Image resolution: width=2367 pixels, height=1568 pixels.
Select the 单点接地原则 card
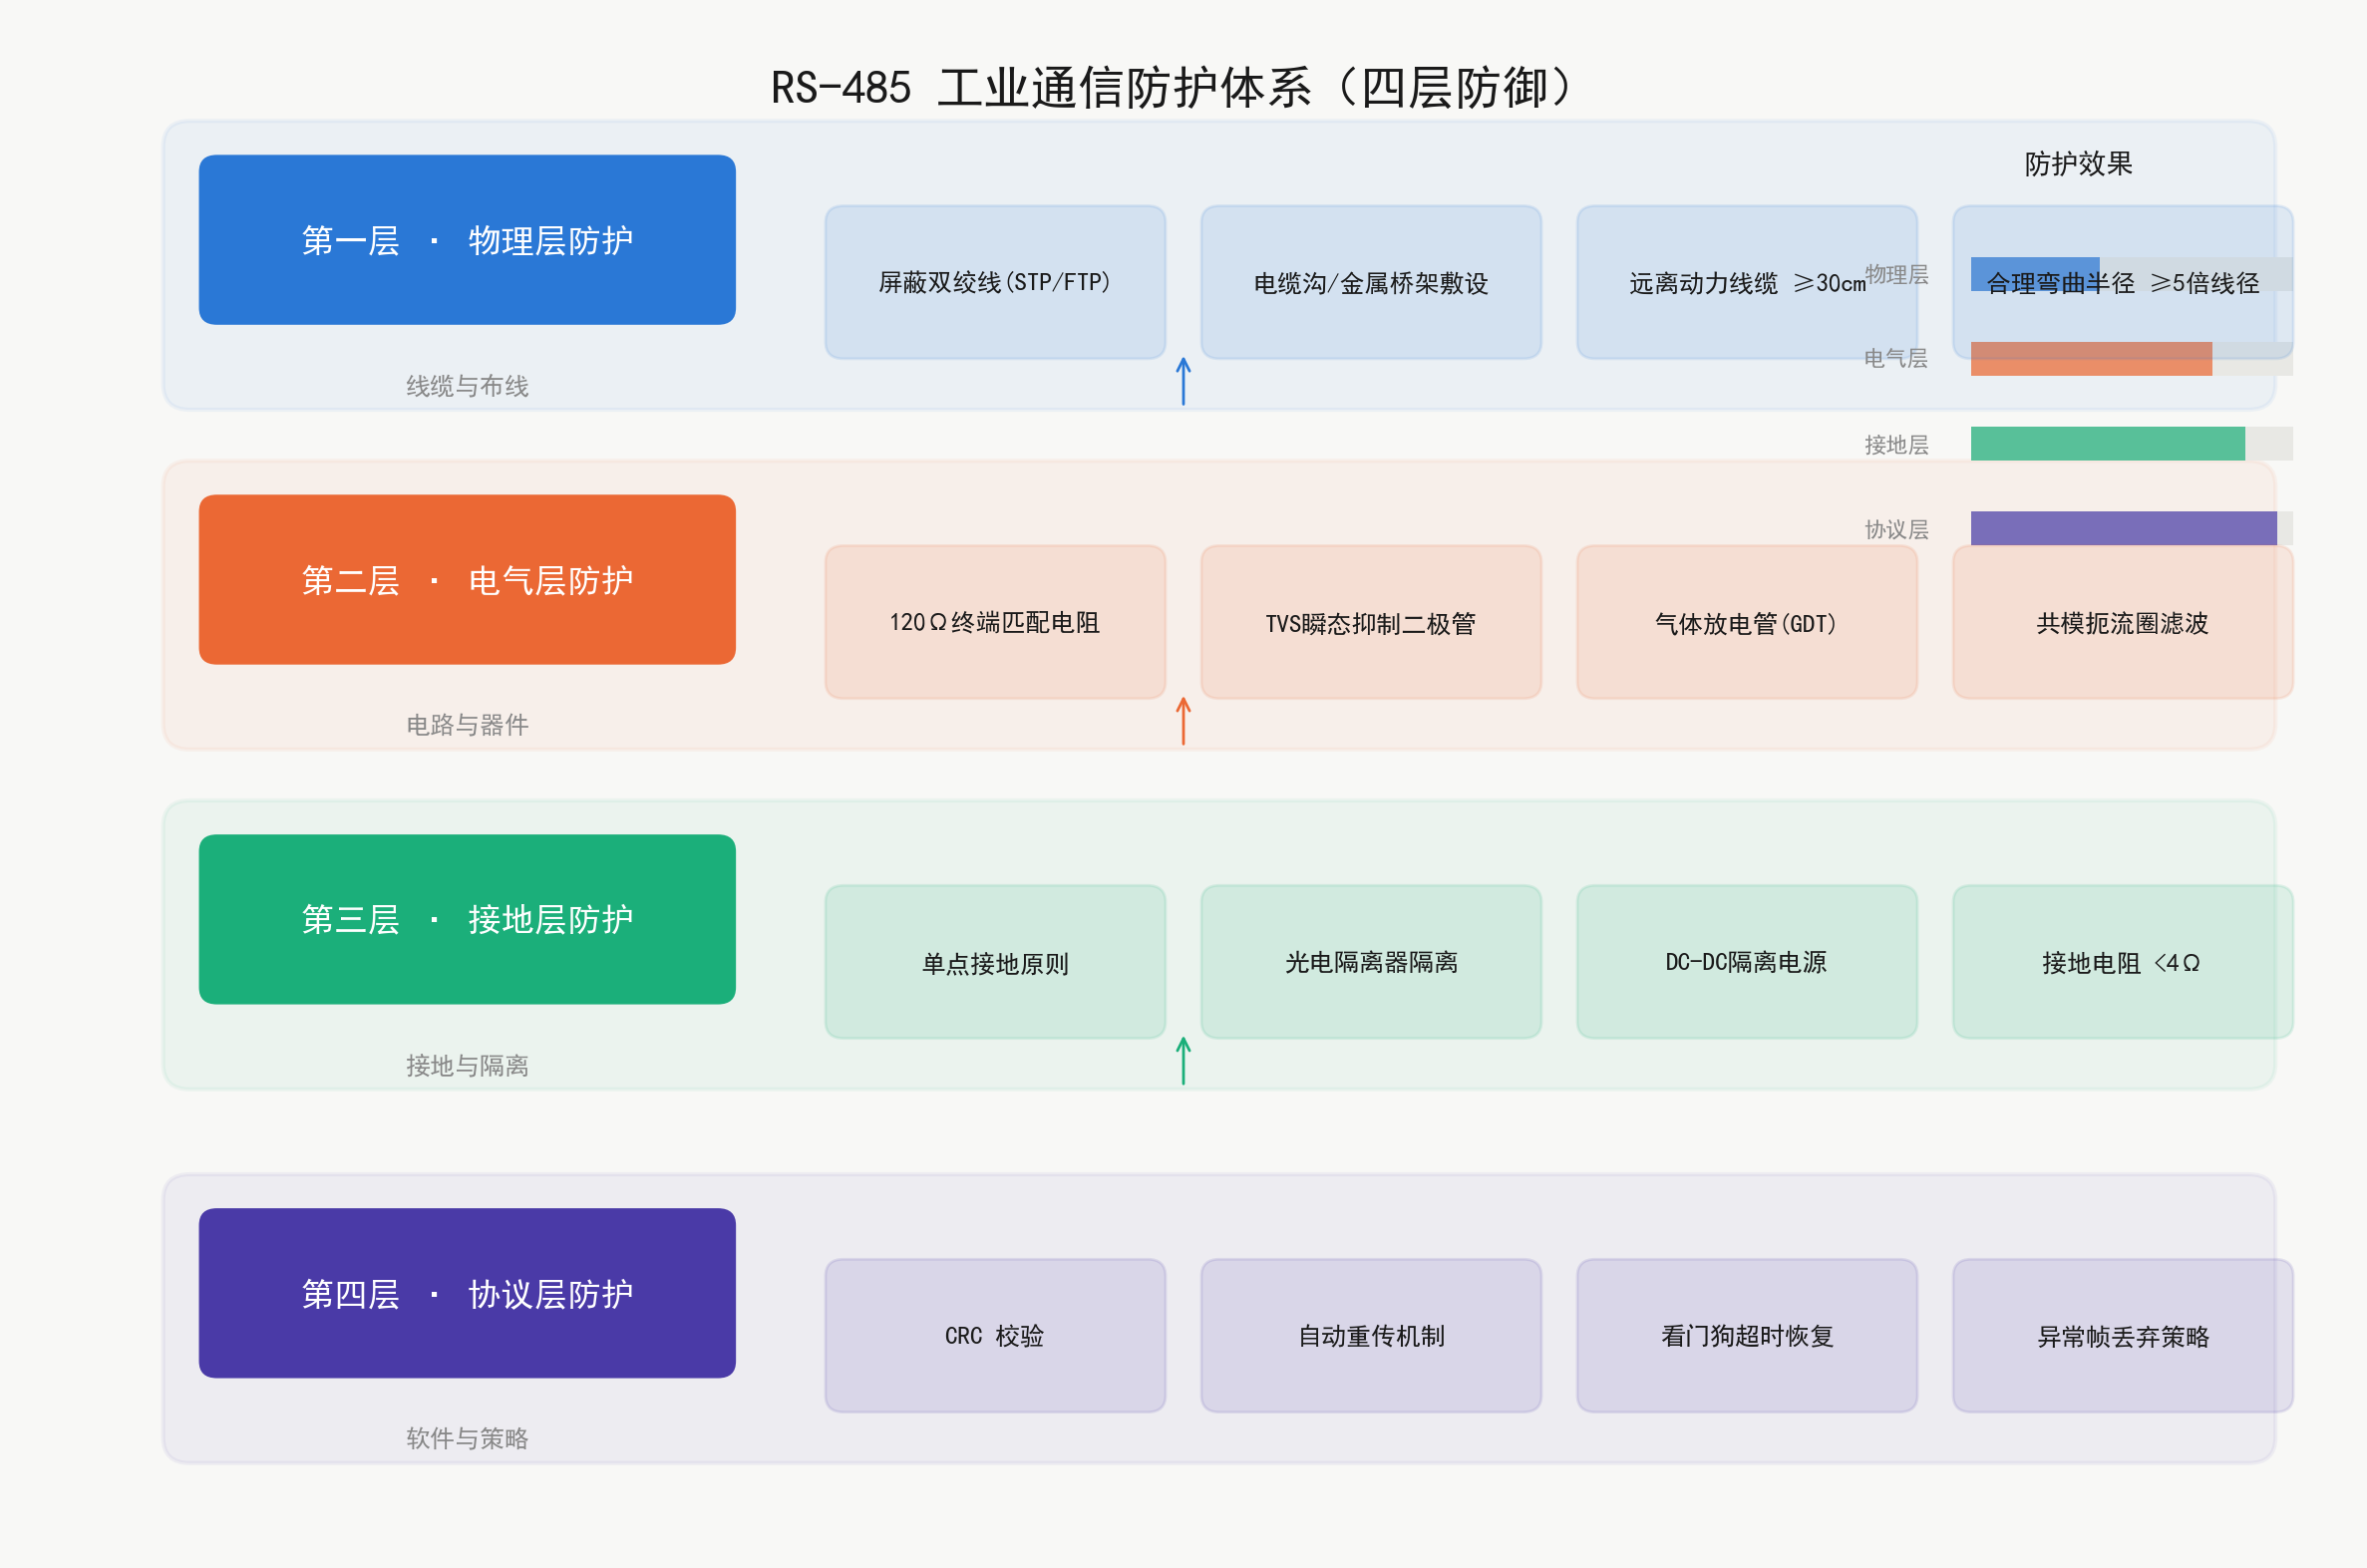pos(995,962)
